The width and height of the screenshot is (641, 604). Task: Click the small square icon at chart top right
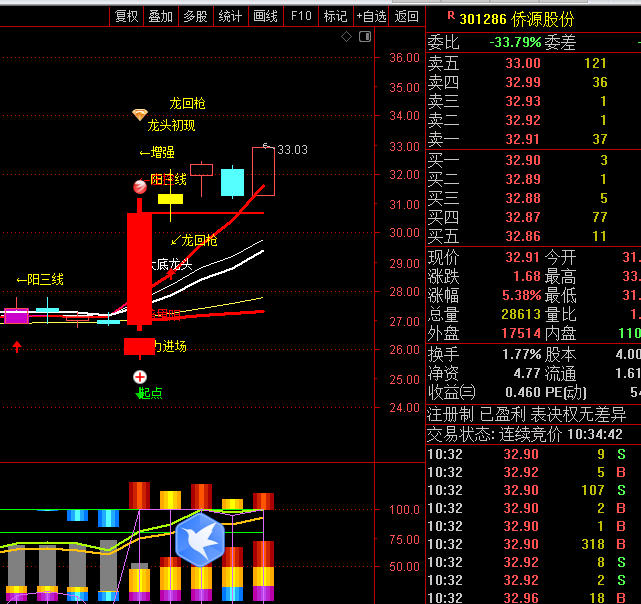point(364,37)
